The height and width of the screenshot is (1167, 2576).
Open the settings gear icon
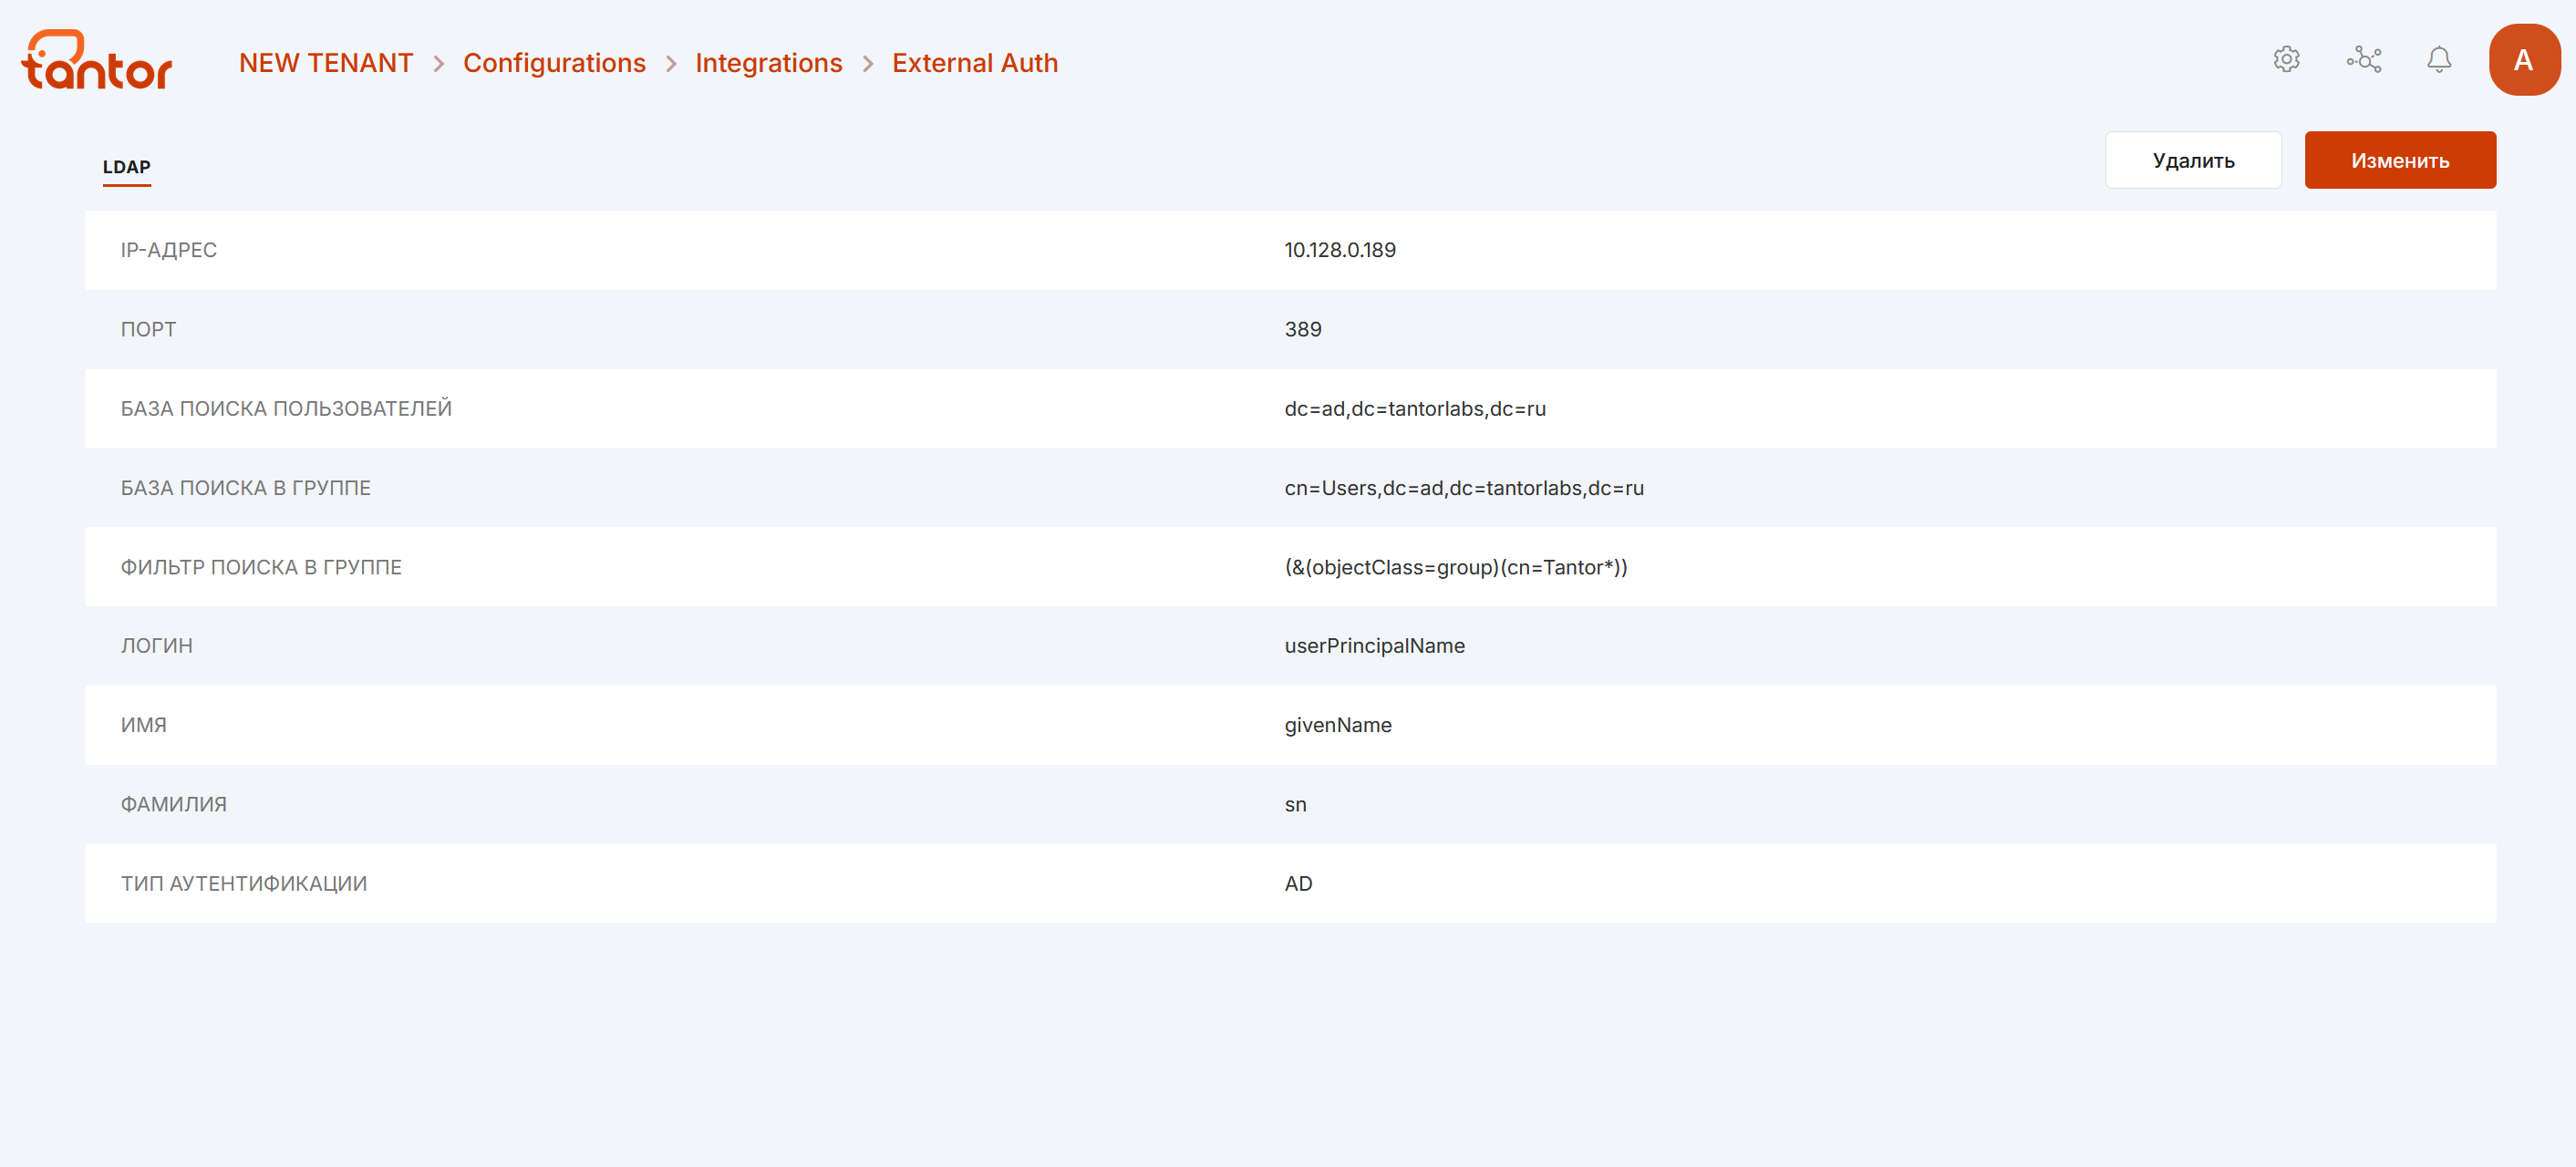click(2286, 60)
